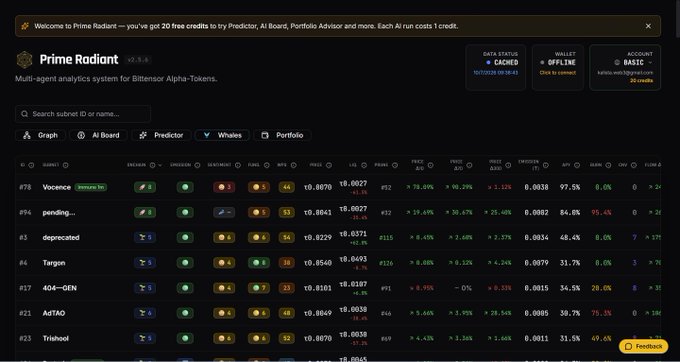Click the info icon beside ID column header
This screenshot has height=362, width=680.
click(31, 165)
